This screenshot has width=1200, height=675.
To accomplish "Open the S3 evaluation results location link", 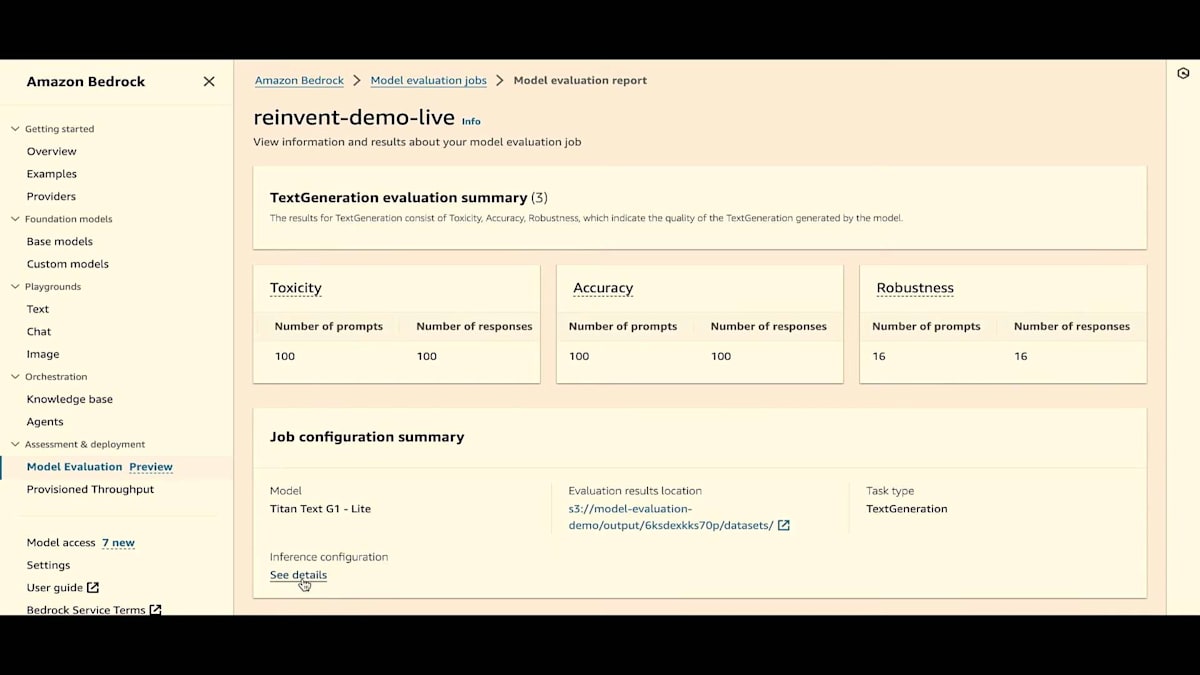I will (x=671, y=517).
